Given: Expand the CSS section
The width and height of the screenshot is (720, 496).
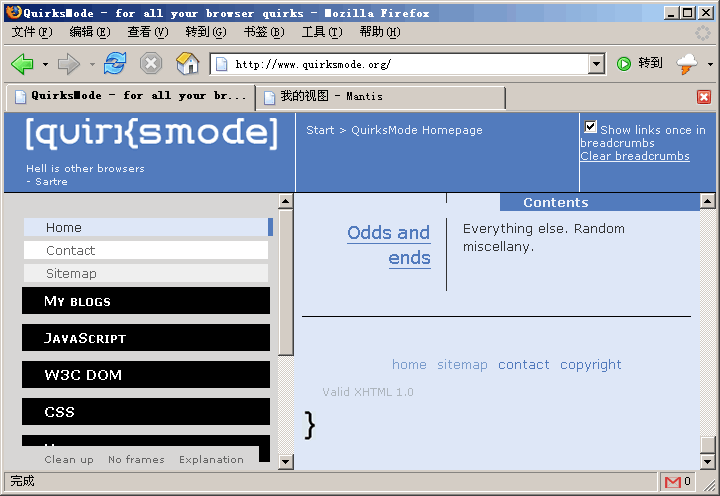Looking at the screenshot, I should point(146,411).
